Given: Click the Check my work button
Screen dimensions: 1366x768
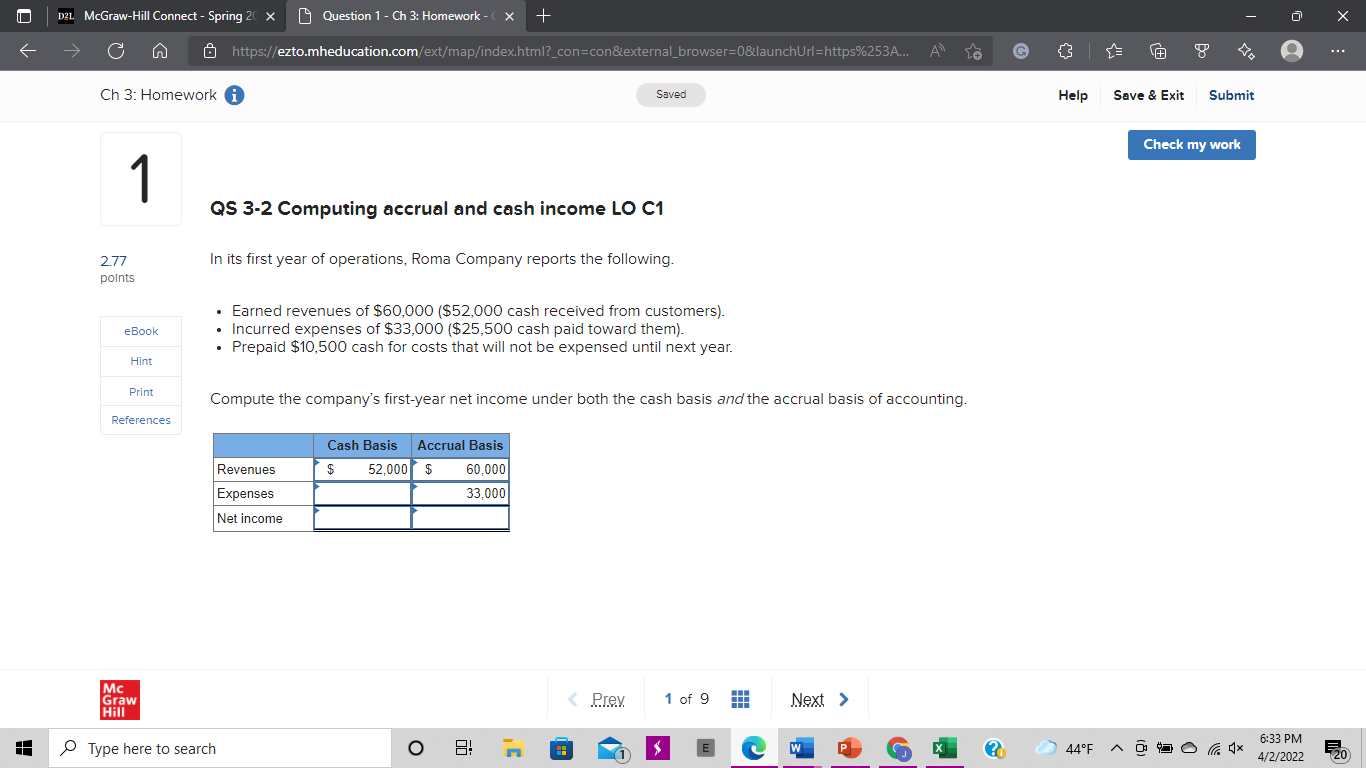Looking at the screenshot, I should [x=1191, y=144].
